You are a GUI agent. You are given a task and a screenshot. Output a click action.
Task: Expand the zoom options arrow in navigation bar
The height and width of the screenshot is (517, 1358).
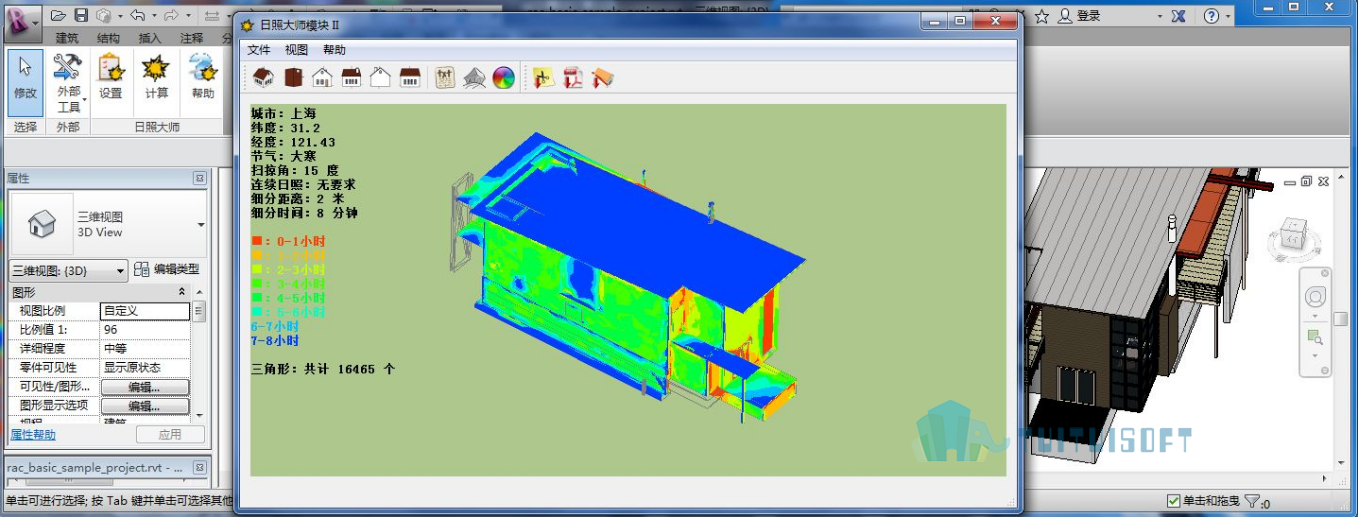click(x=1316, y=355)
